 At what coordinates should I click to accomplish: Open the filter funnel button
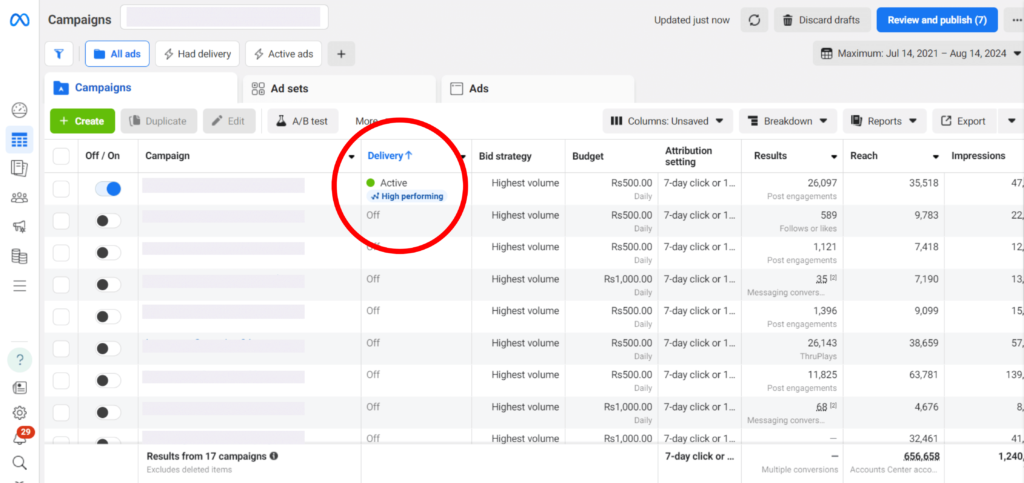pos(59,54)
